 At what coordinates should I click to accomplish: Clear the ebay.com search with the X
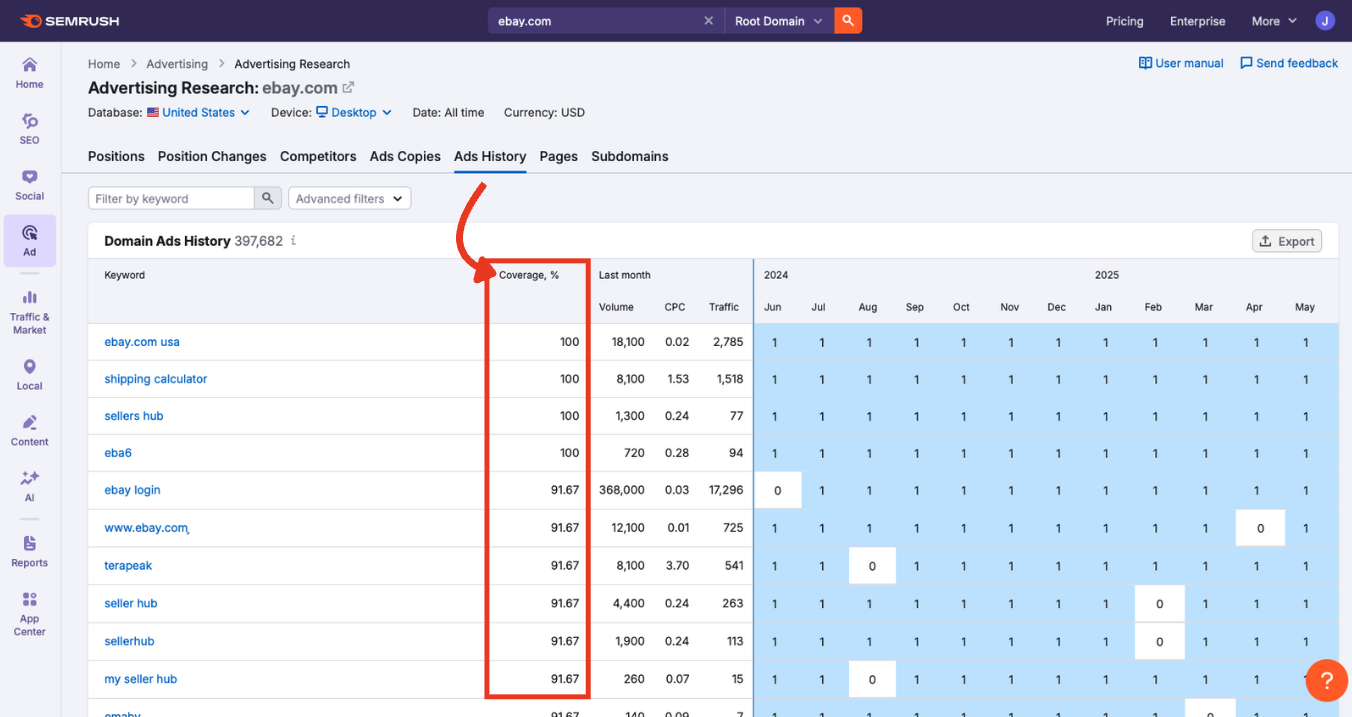click(709, 20)
